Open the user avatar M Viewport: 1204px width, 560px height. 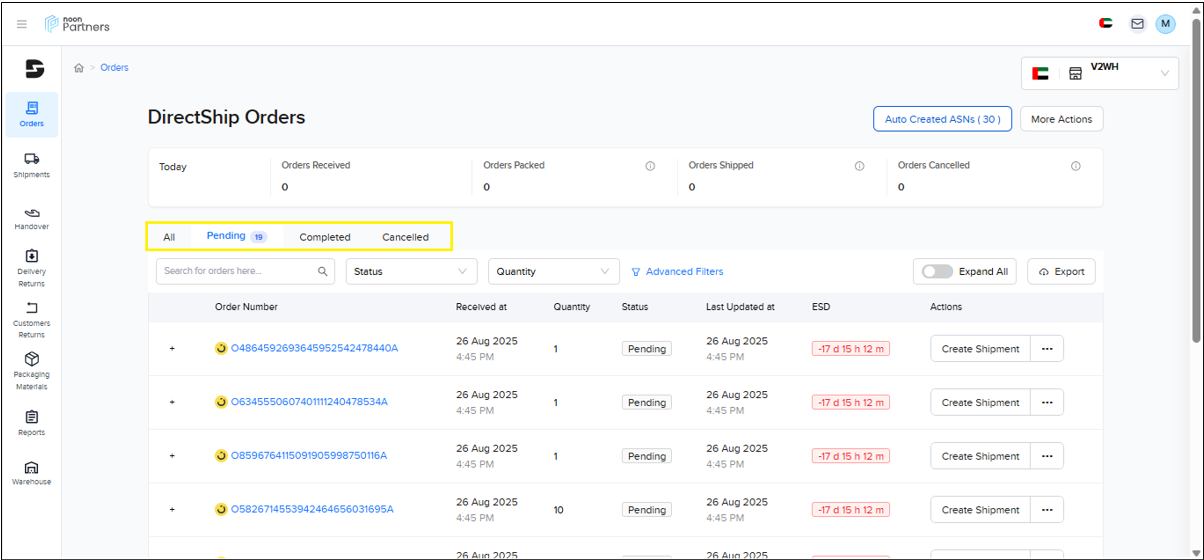(1165, 24)
